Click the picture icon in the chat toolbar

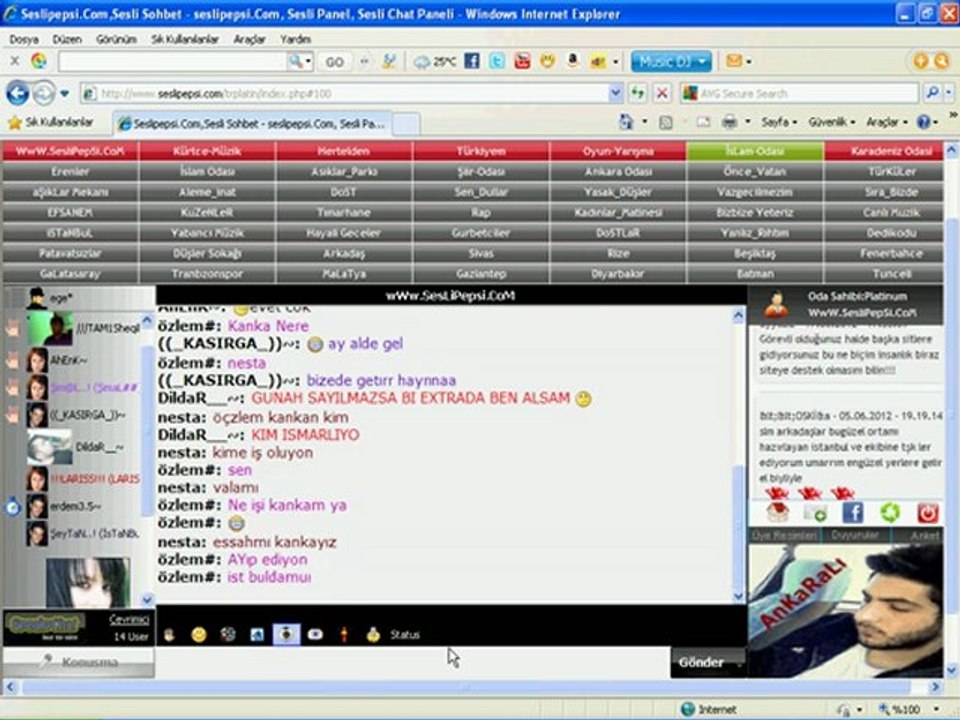[x=257, y=635]
